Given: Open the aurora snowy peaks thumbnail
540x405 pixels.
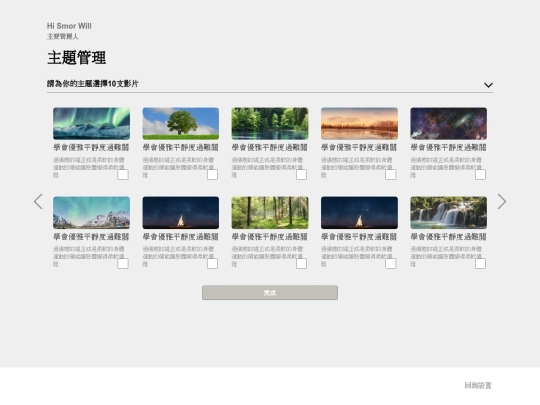Looking at the screenshot, I should coord(92,213).
